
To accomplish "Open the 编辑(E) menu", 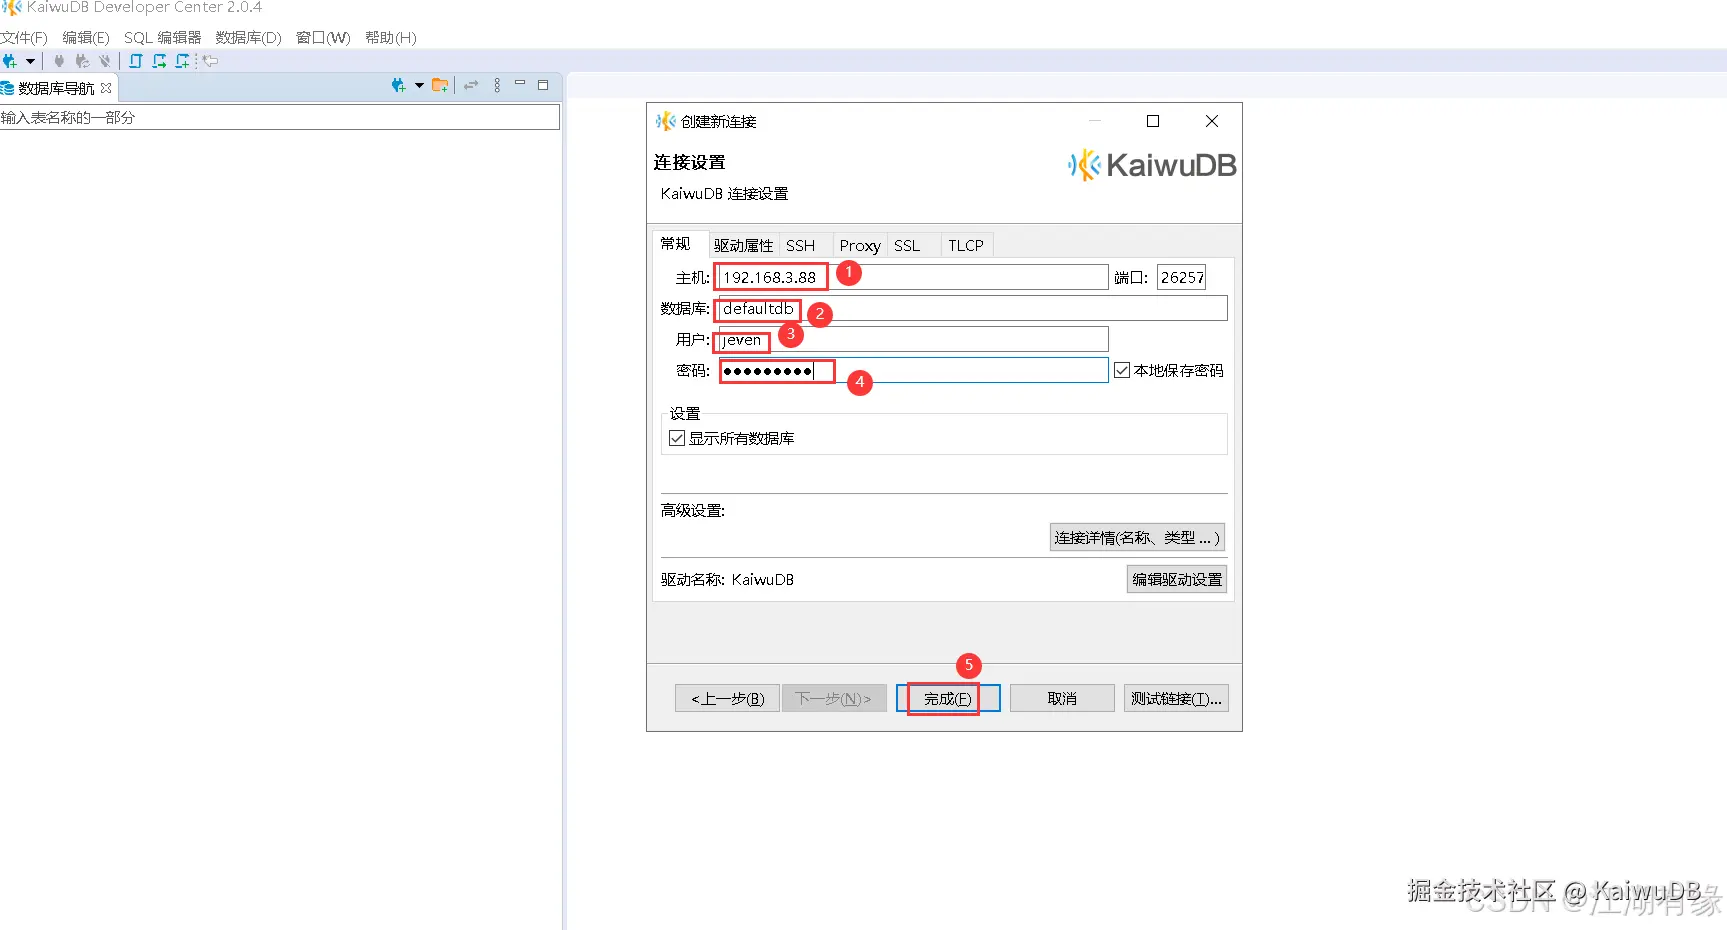I will (86, 38).
